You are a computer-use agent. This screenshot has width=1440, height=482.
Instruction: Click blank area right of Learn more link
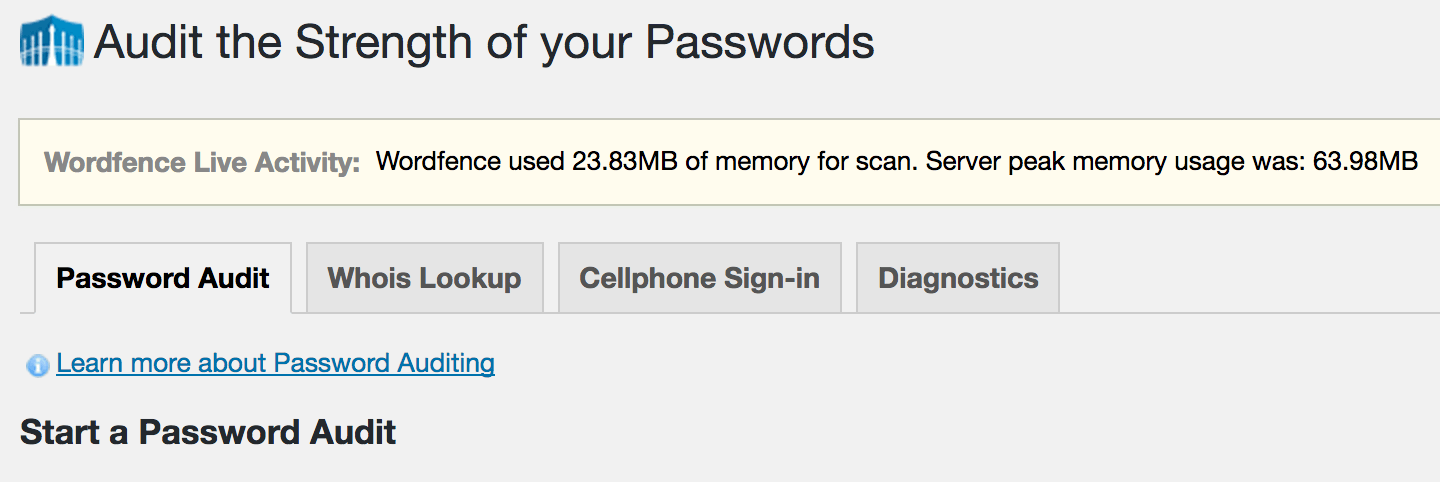point(900,364)
